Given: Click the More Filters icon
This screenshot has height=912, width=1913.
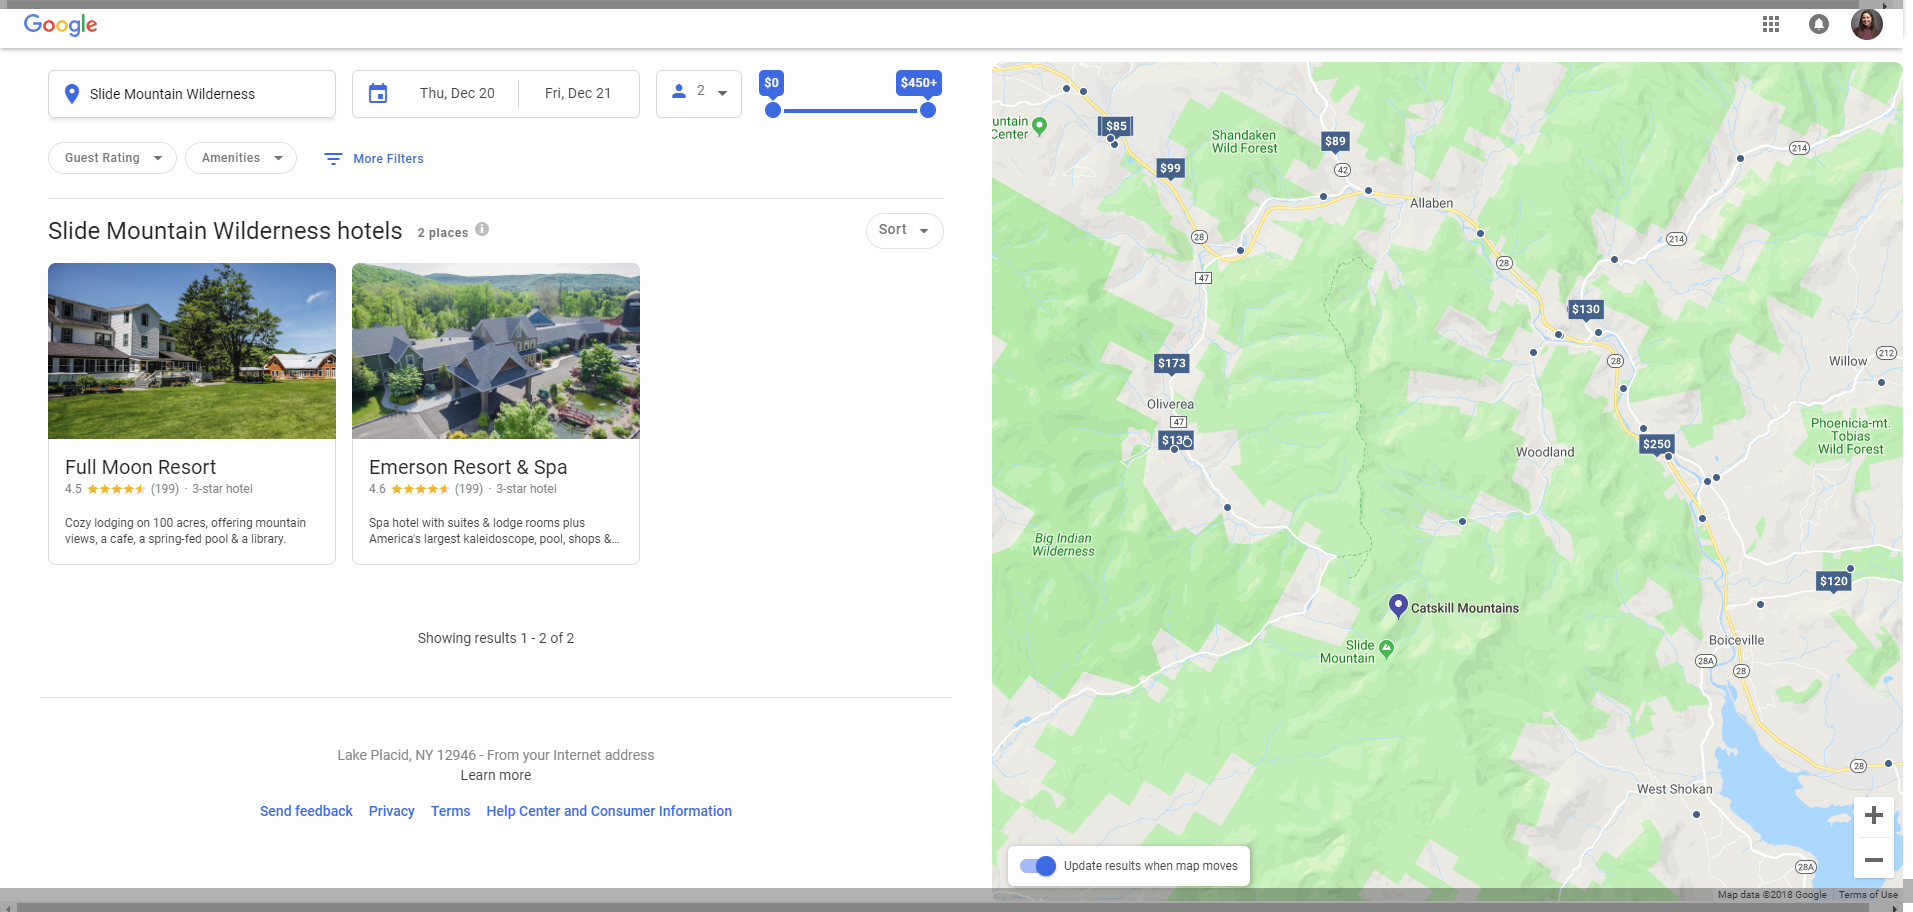Looking at the screenshot, I should (x=333, y=159).
